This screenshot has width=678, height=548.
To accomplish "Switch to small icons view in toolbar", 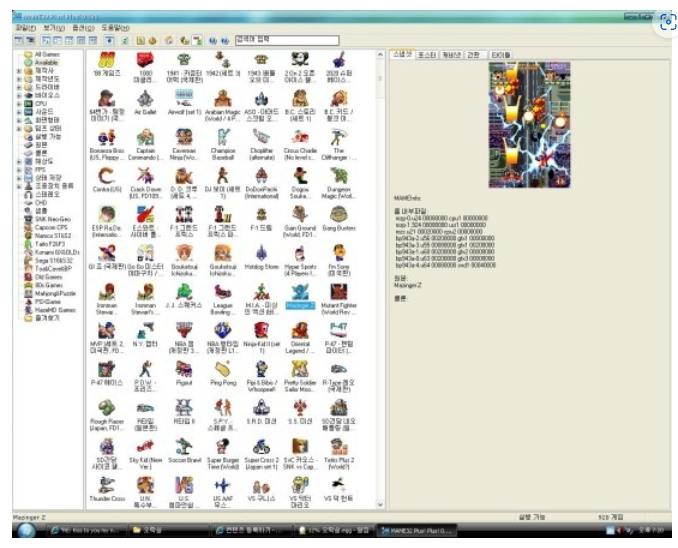I will (x=57, y=40).
